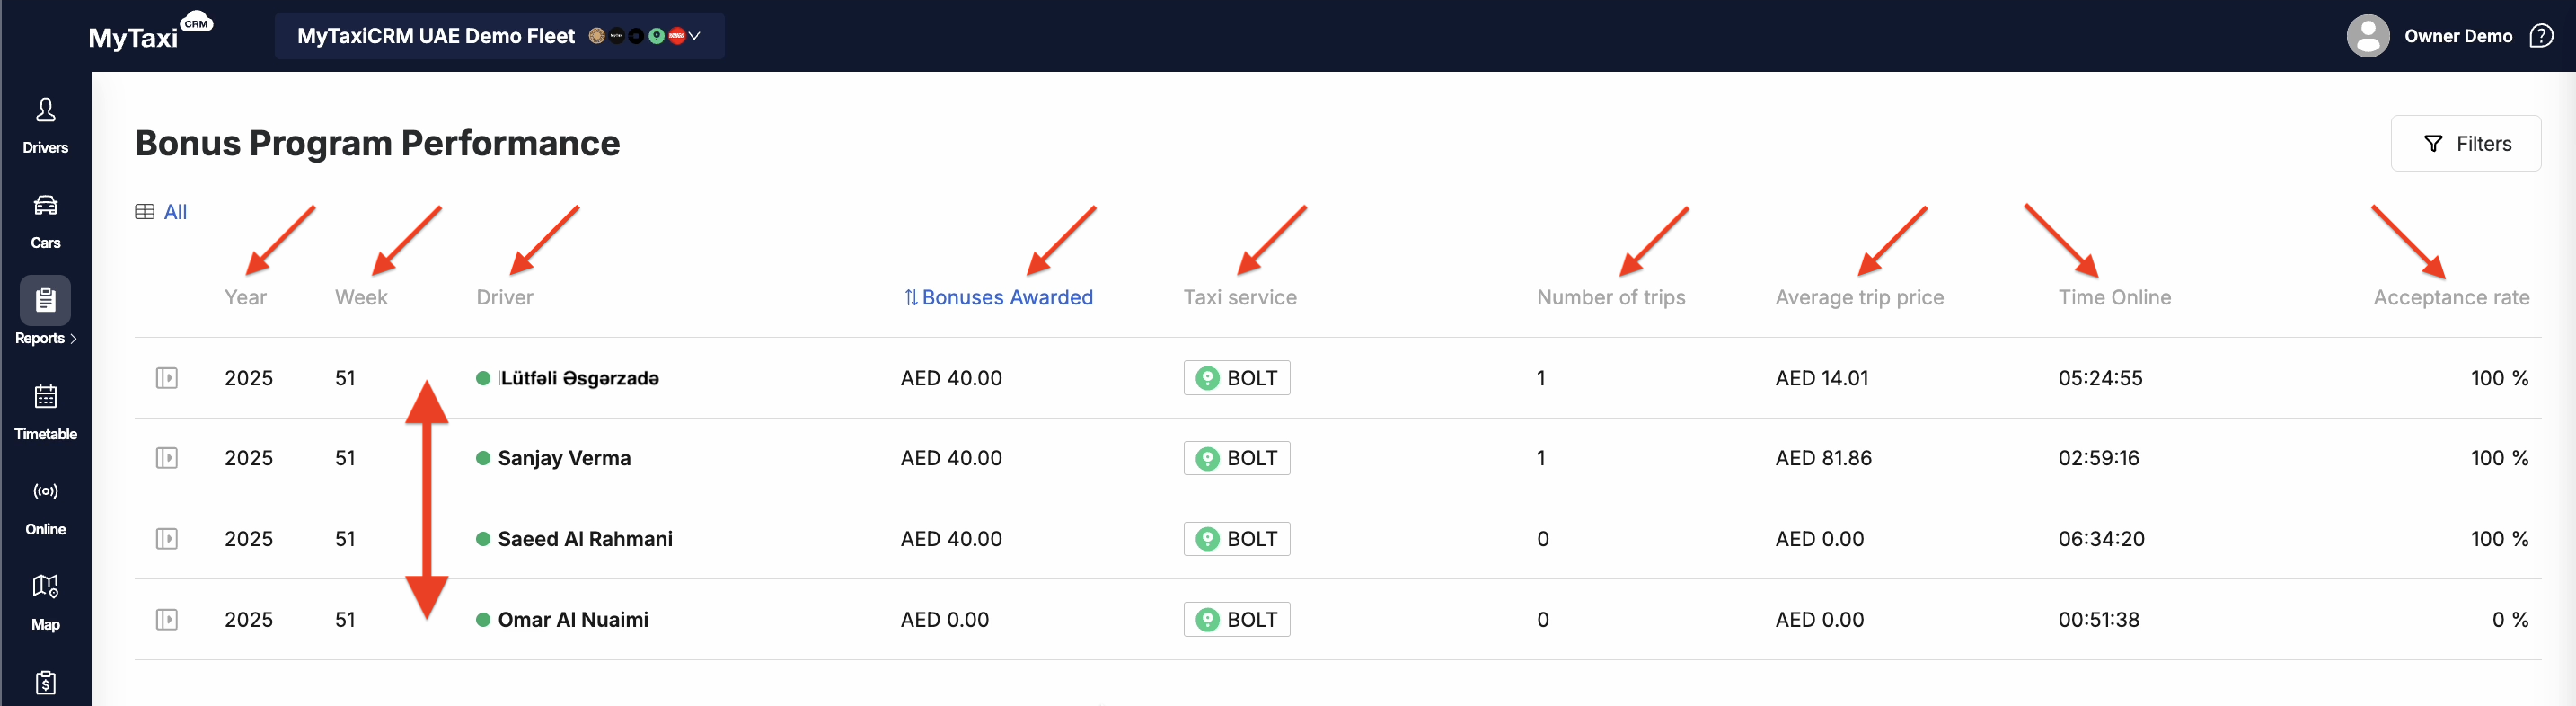The width and height of the screenshot is (2576, 706).
Task: Expand the Reports submenu chevron
Action: click(74, 339)
